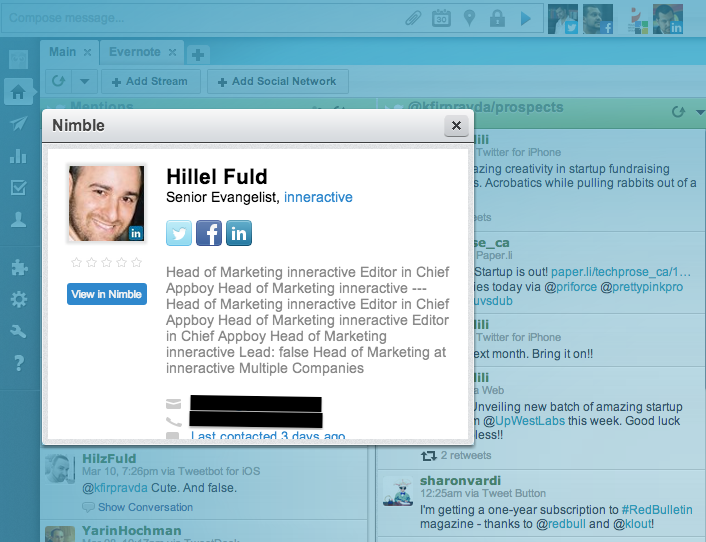Open the Assignments checkbox sidebar icon
Image resolution: width=706 pixels, height=542 pixels.
(18, 187)
